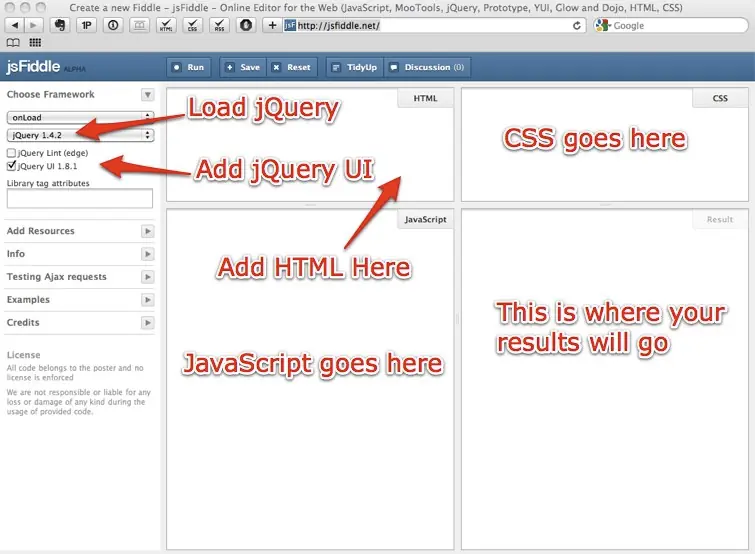Click the Result panel label

click(x=720, y=219)
